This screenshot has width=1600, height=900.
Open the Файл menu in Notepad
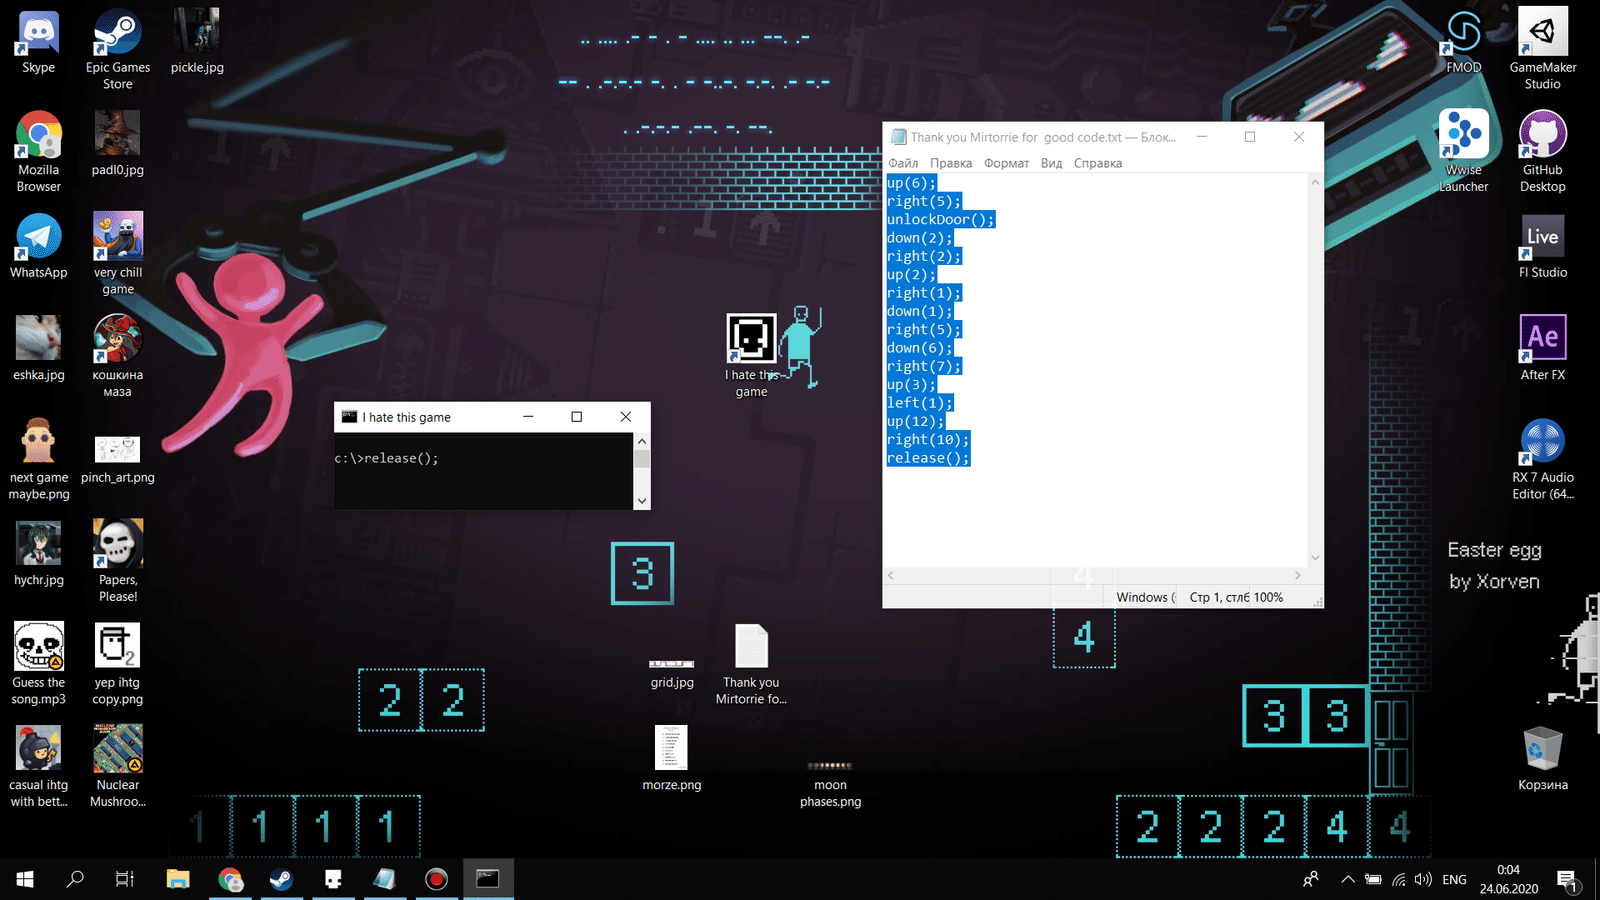(x=903, y=163)
